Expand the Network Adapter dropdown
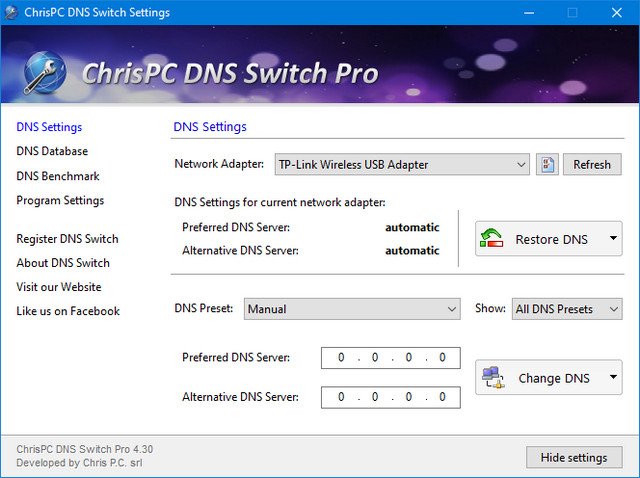The width and height of the screenshot is (640, 478). coord(402,165)
